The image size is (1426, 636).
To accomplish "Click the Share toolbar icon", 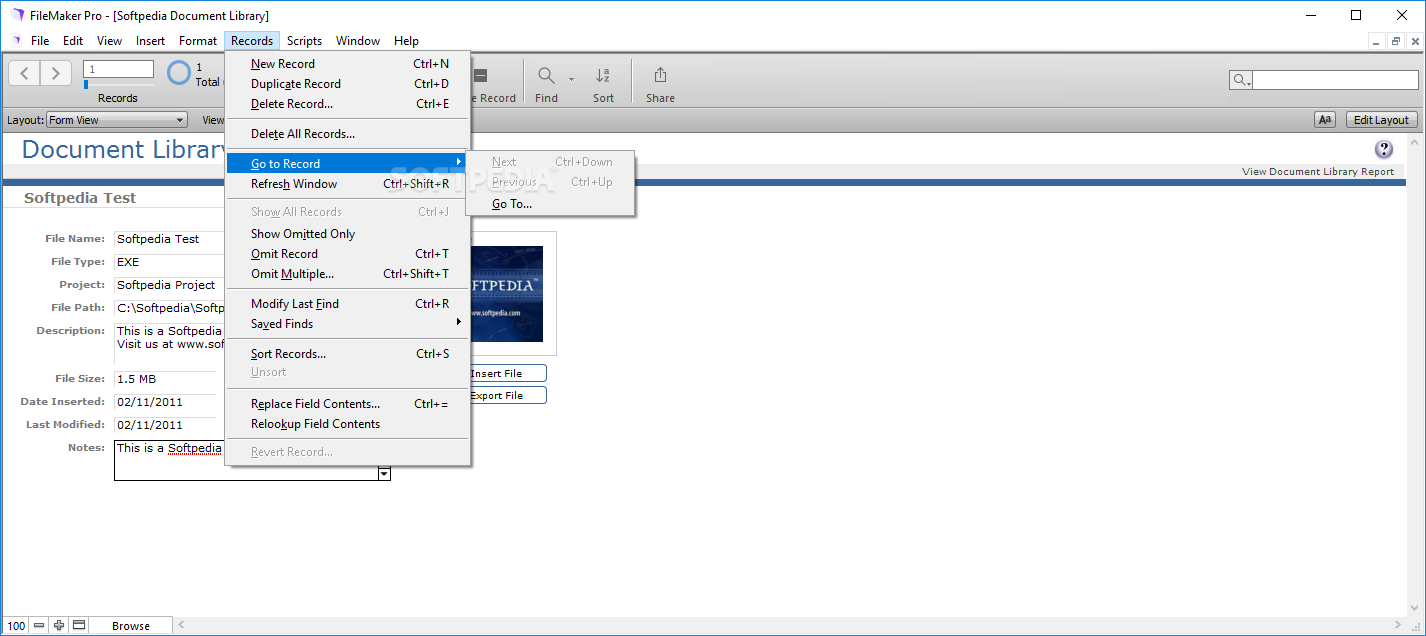I will pyautogui.click(x=660, y=75).
